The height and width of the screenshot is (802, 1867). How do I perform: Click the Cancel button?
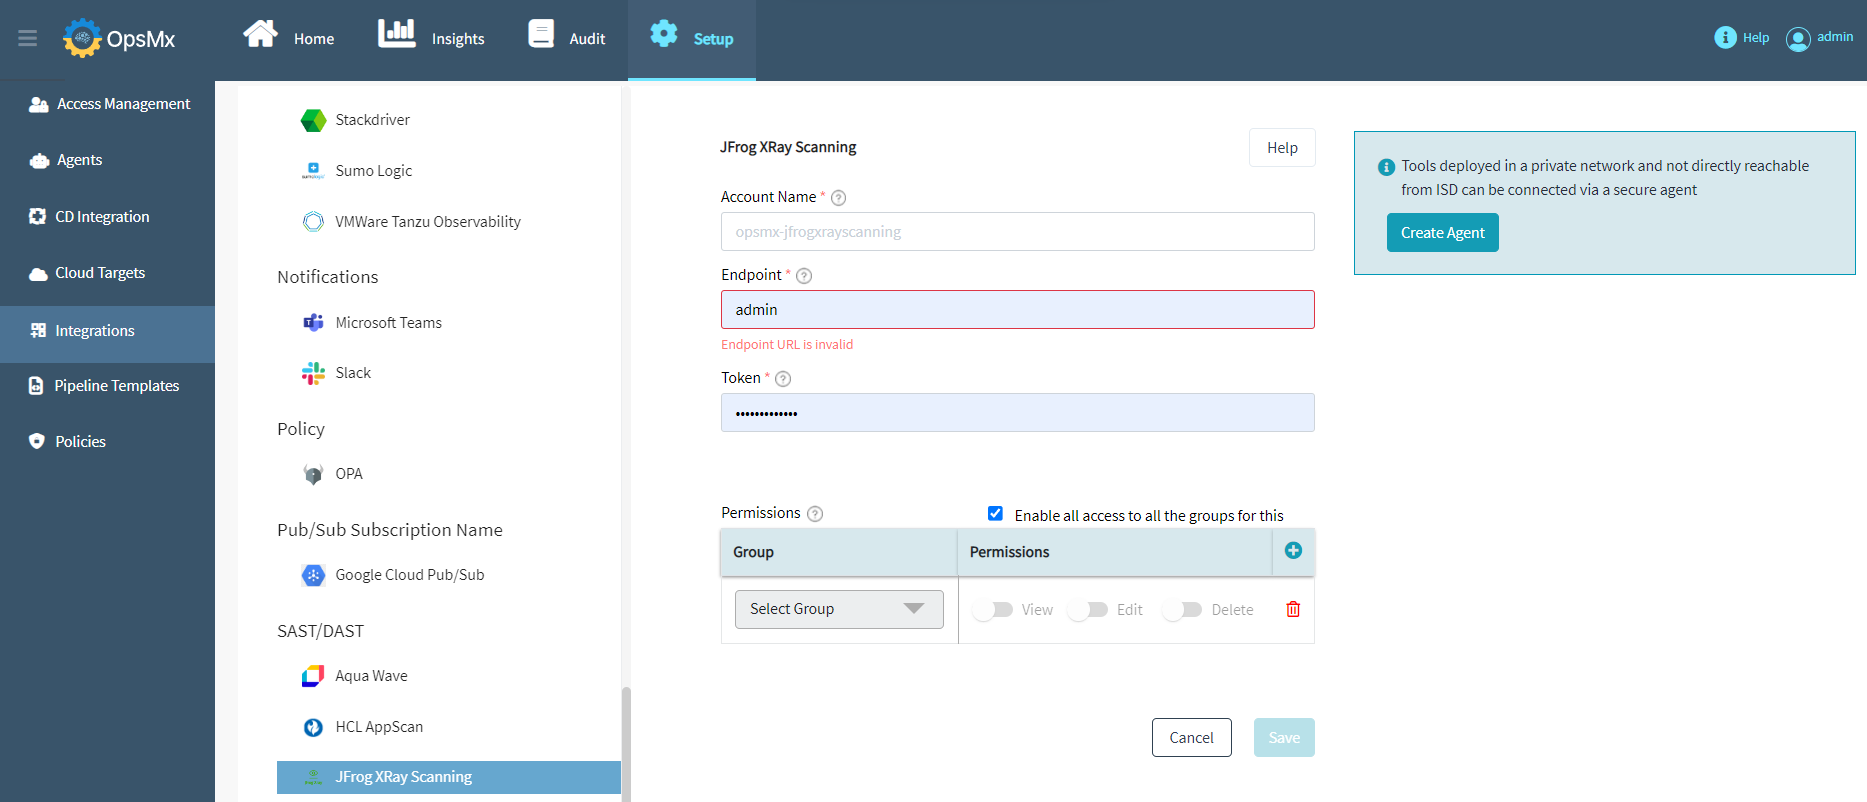1191,738
